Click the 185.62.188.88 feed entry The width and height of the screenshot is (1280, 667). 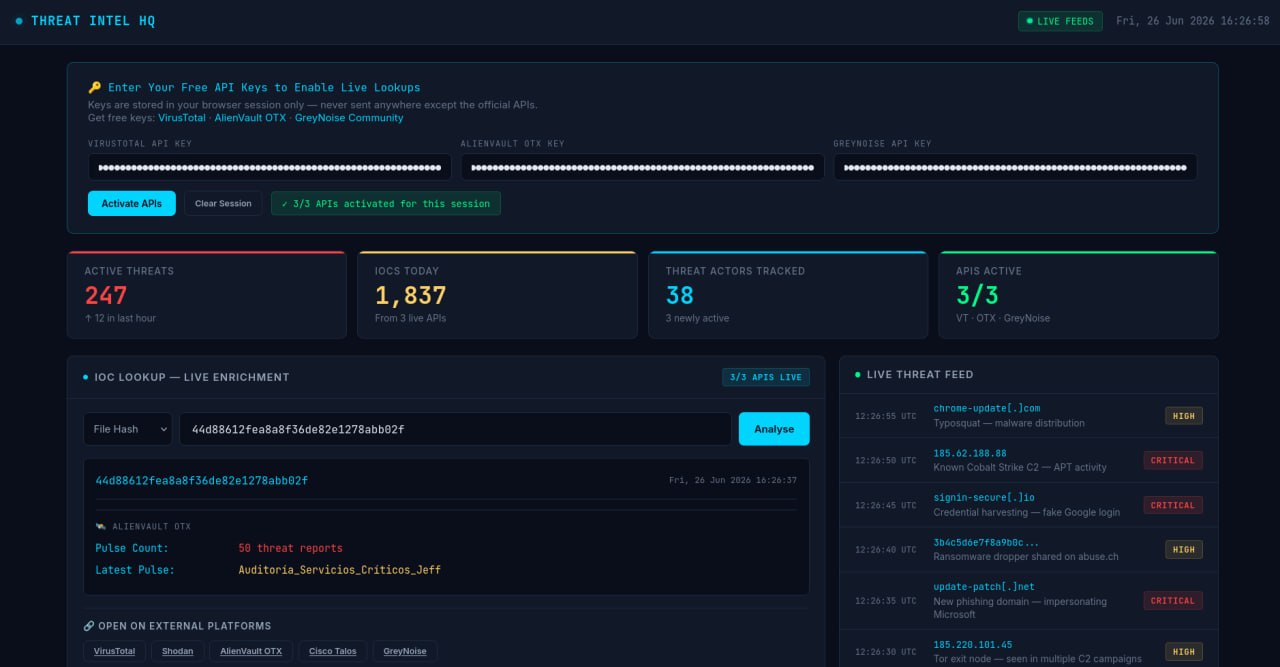(1028, 460)
